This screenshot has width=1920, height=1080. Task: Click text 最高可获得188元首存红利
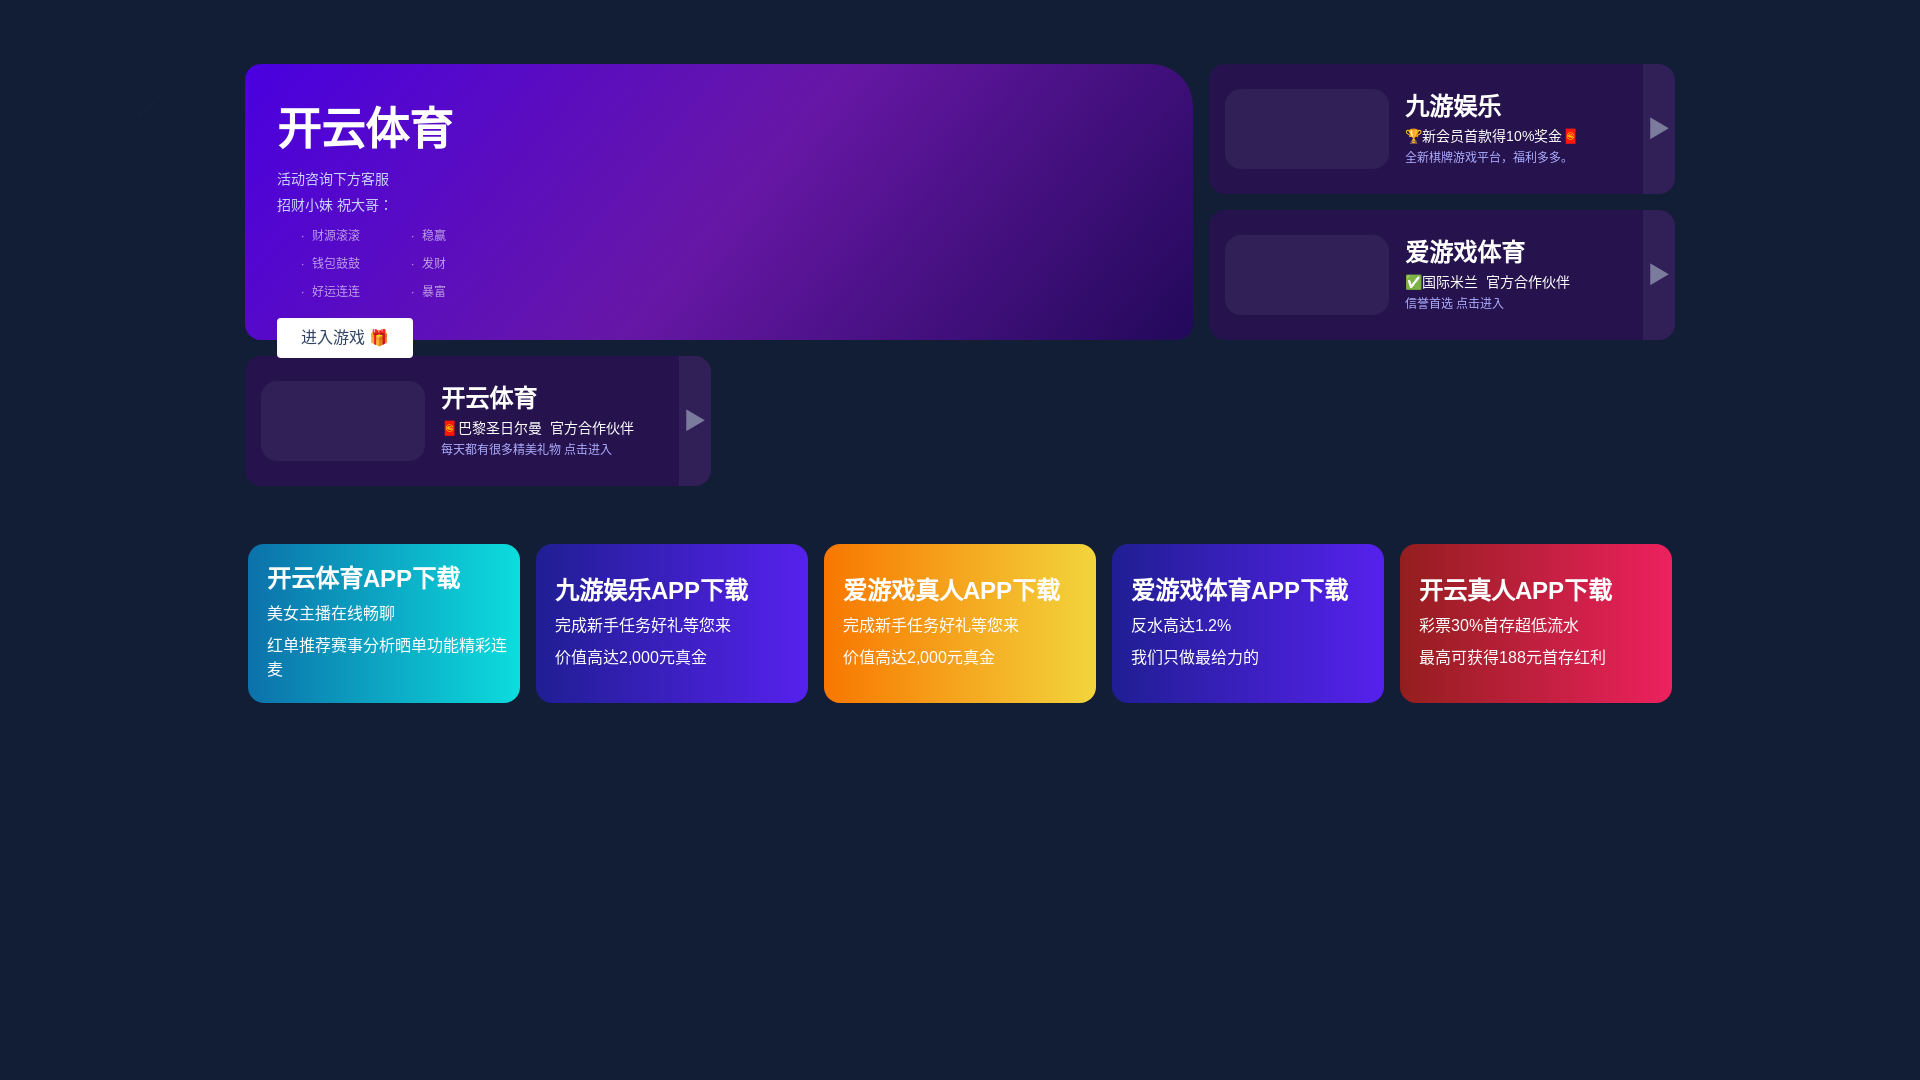point(1512,657)
